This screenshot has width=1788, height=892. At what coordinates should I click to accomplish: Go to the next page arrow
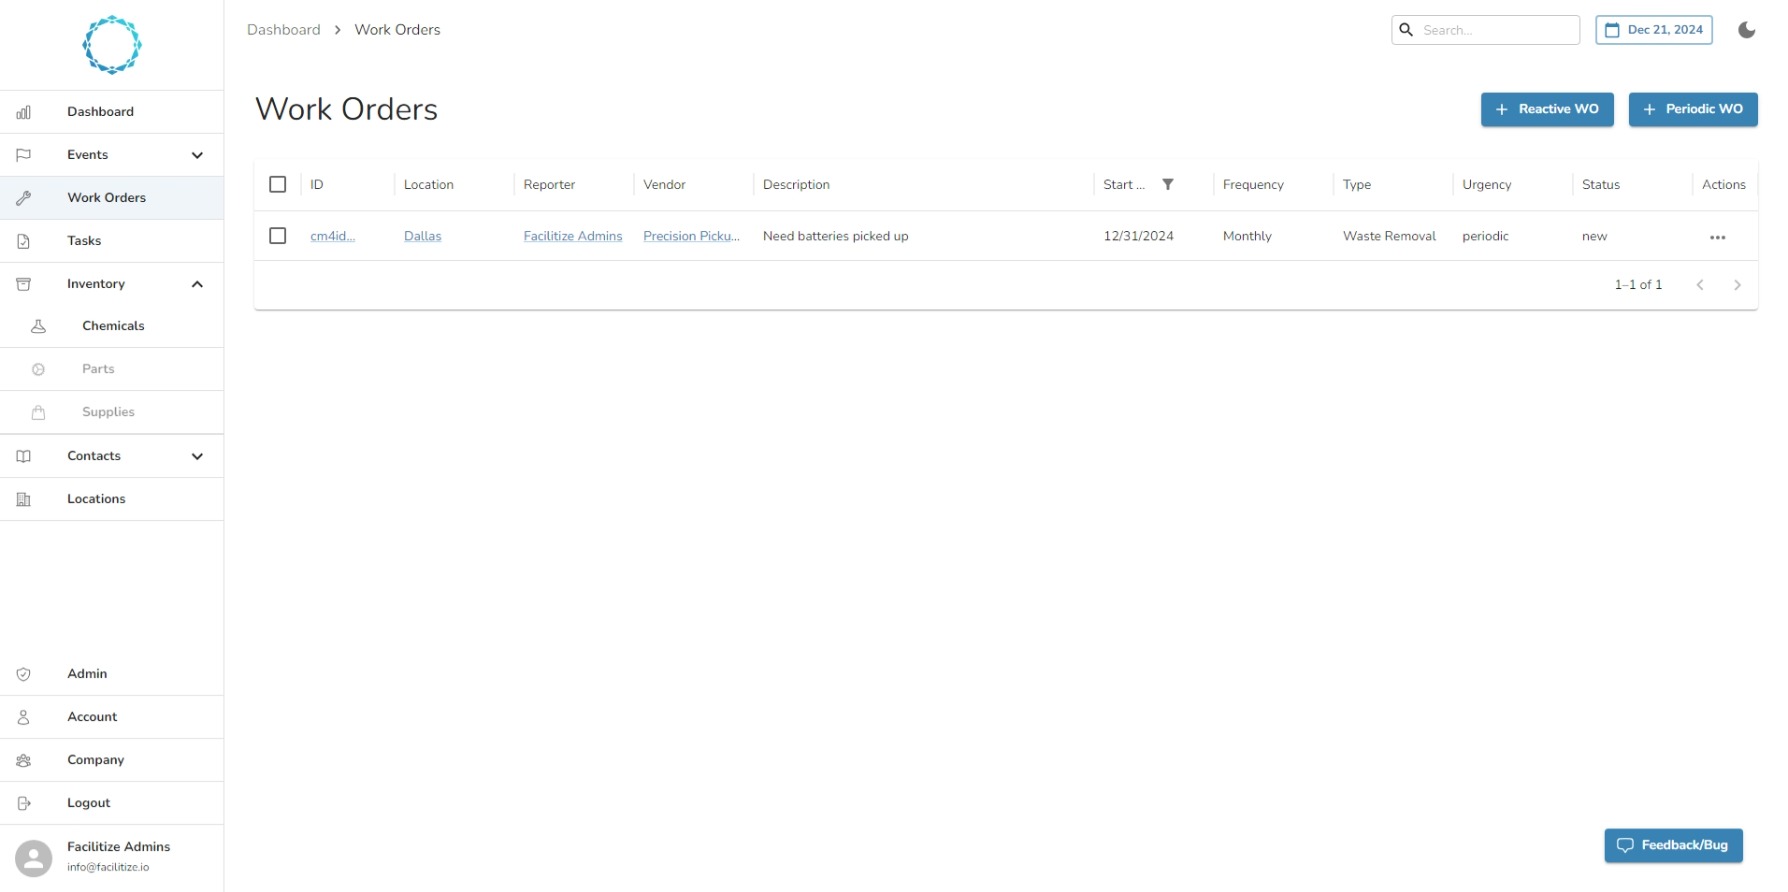tap(1738, 285)
